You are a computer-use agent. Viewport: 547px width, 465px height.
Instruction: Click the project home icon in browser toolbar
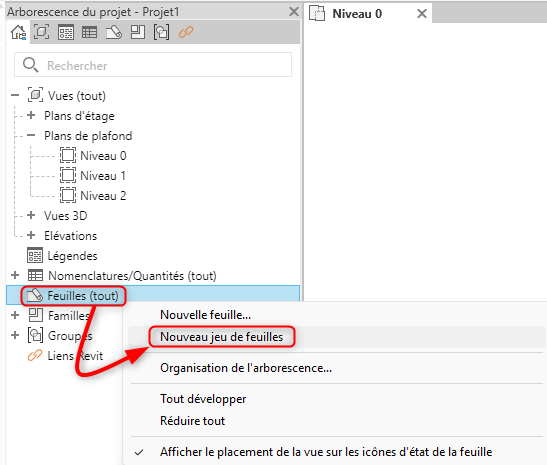18,32
